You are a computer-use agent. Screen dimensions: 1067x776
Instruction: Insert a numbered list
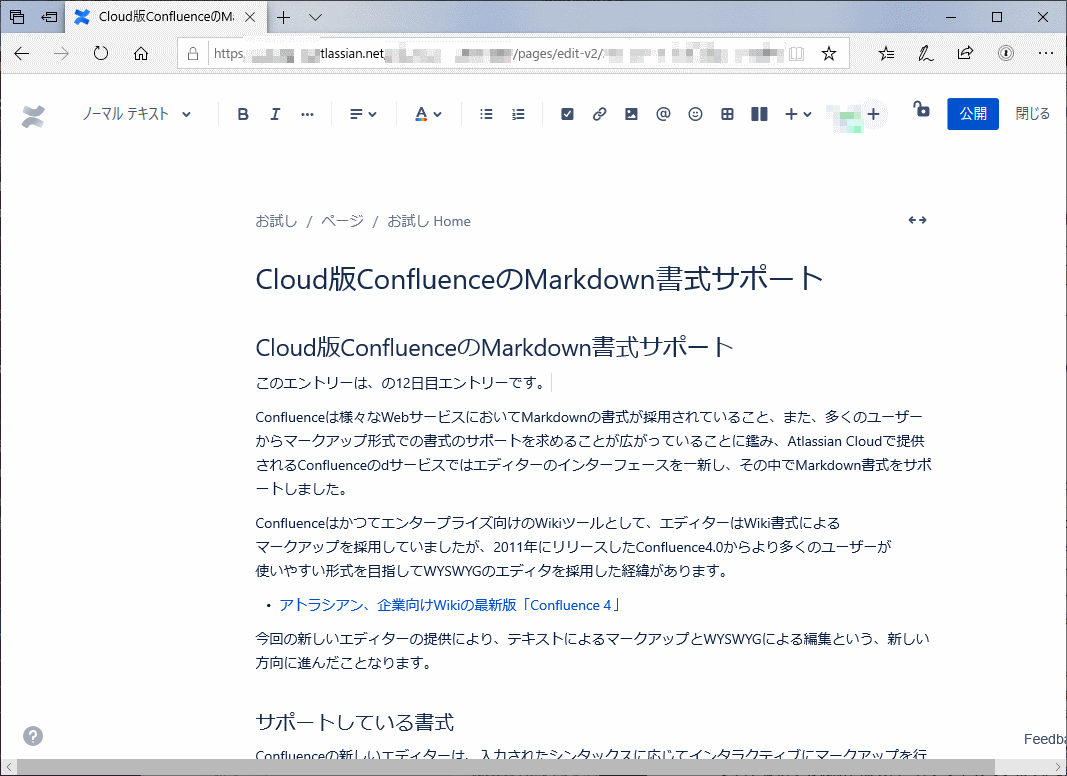pos(519,114)
